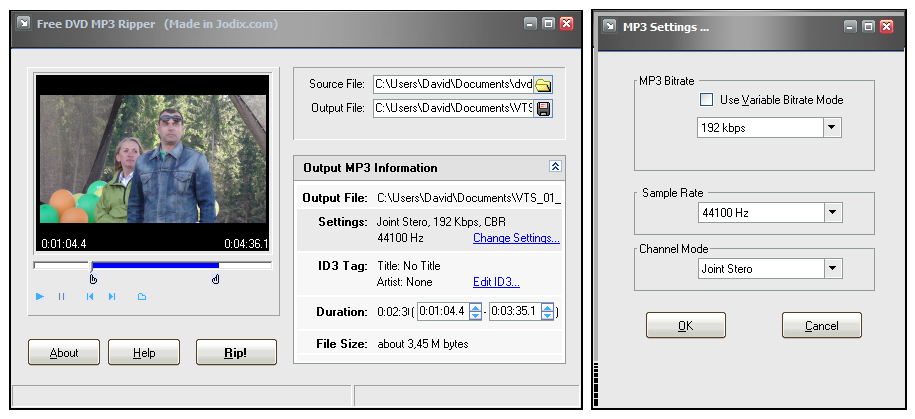915x419 pixels.
Task: Open the Change Settings link
Action: click(x=516, y=238)
